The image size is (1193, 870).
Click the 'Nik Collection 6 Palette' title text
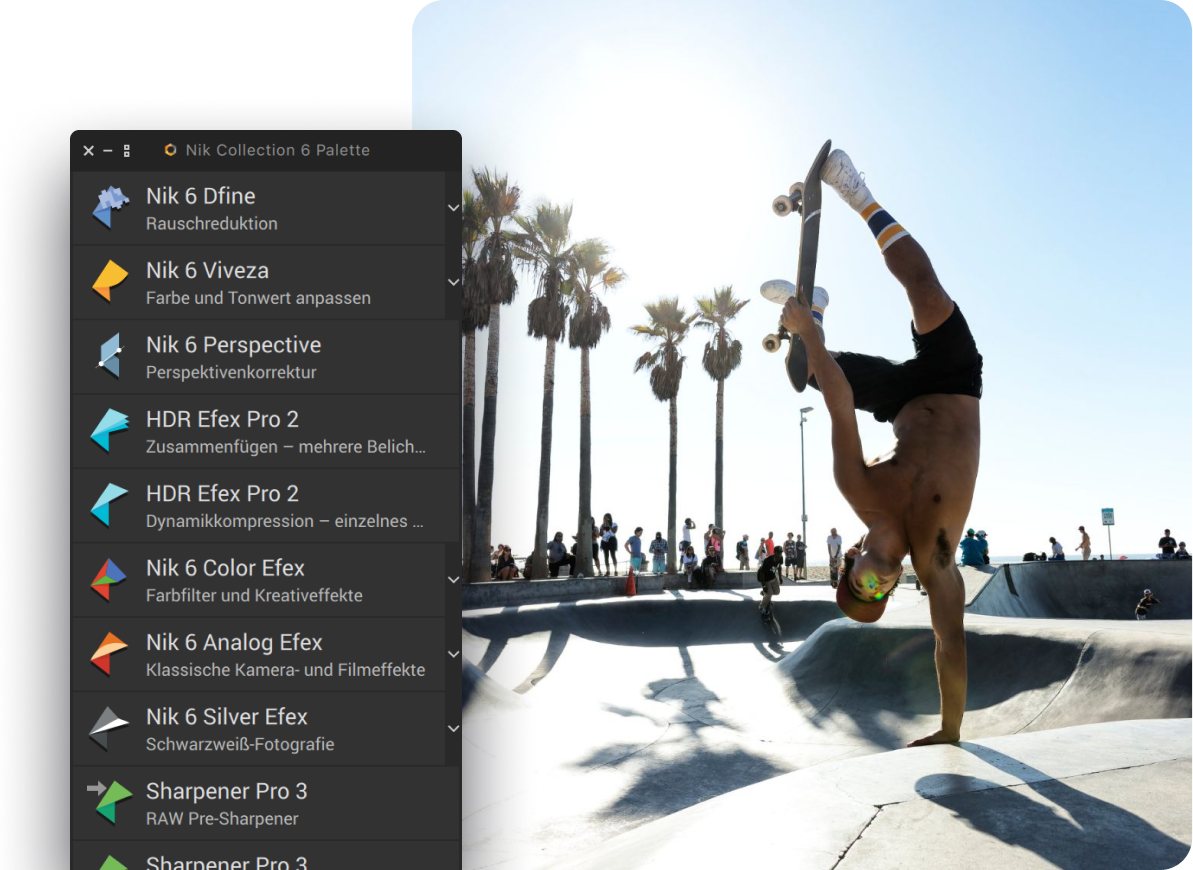tap(278, 150)
